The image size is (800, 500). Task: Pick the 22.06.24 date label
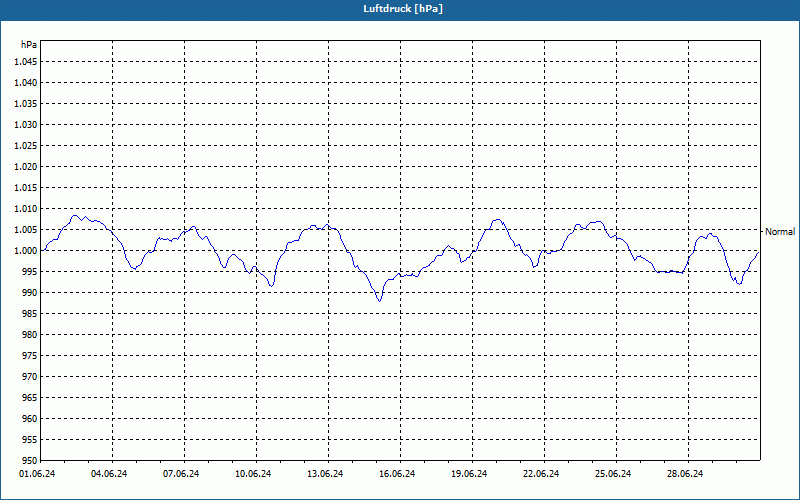coord(541,474)
